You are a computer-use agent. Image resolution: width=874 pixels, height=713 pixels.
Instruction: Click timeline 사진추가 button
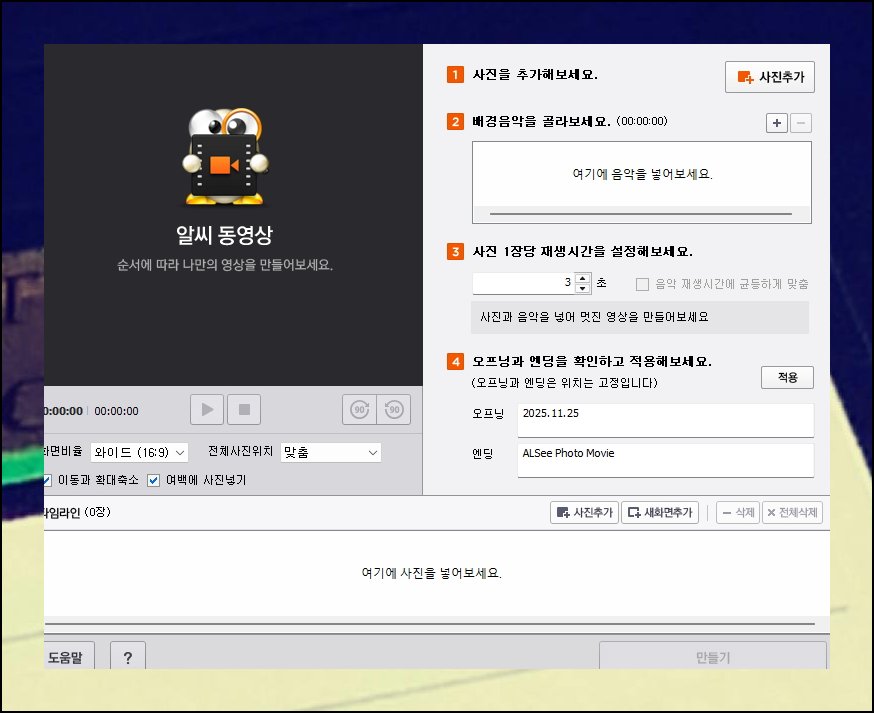point(584,512)
